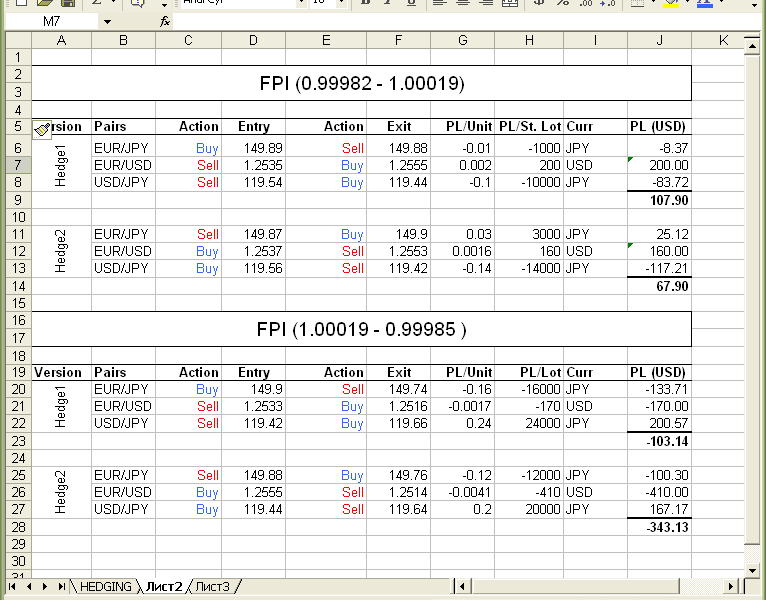
Task: Select the total cell -343.13
Action: 660,527
